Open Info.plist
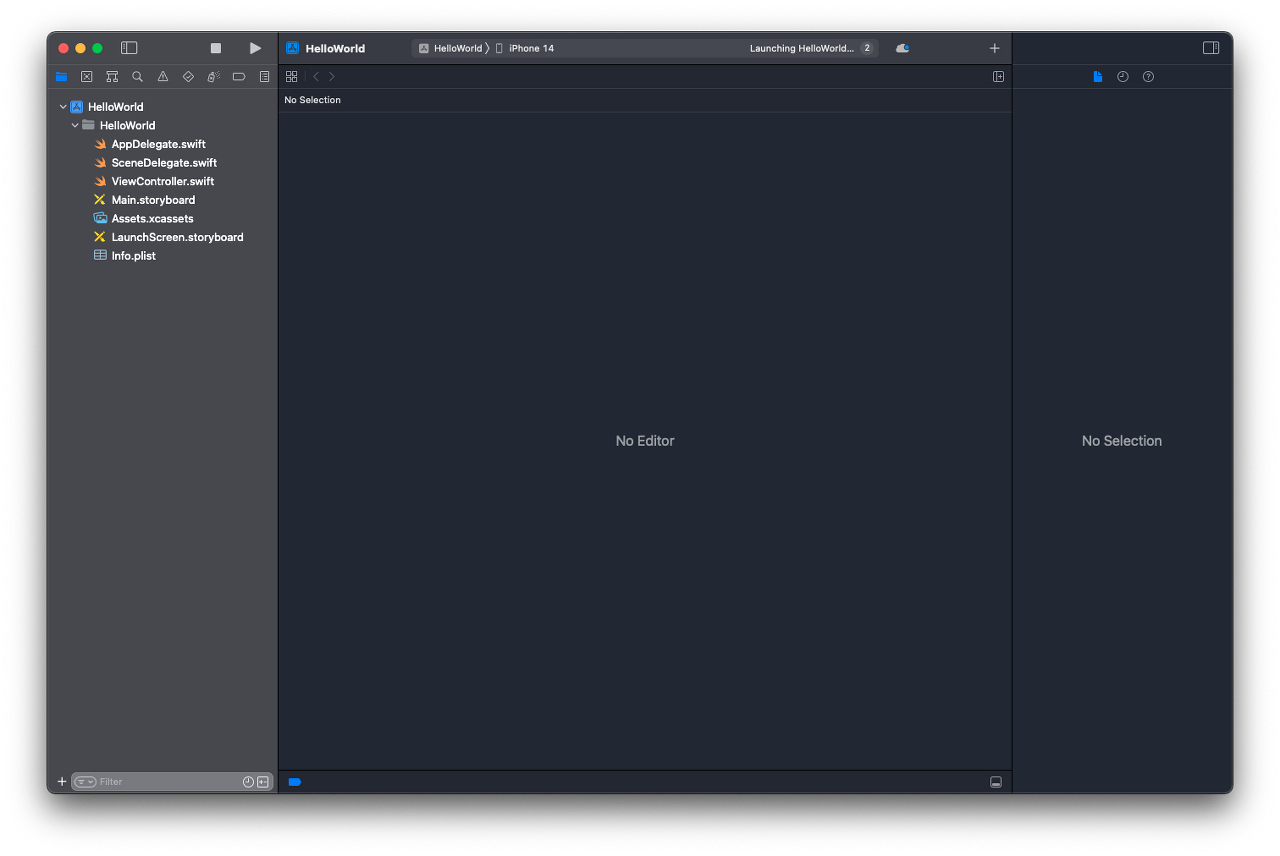The height and width of the screenshot is (856, 1280). point(133,256)
